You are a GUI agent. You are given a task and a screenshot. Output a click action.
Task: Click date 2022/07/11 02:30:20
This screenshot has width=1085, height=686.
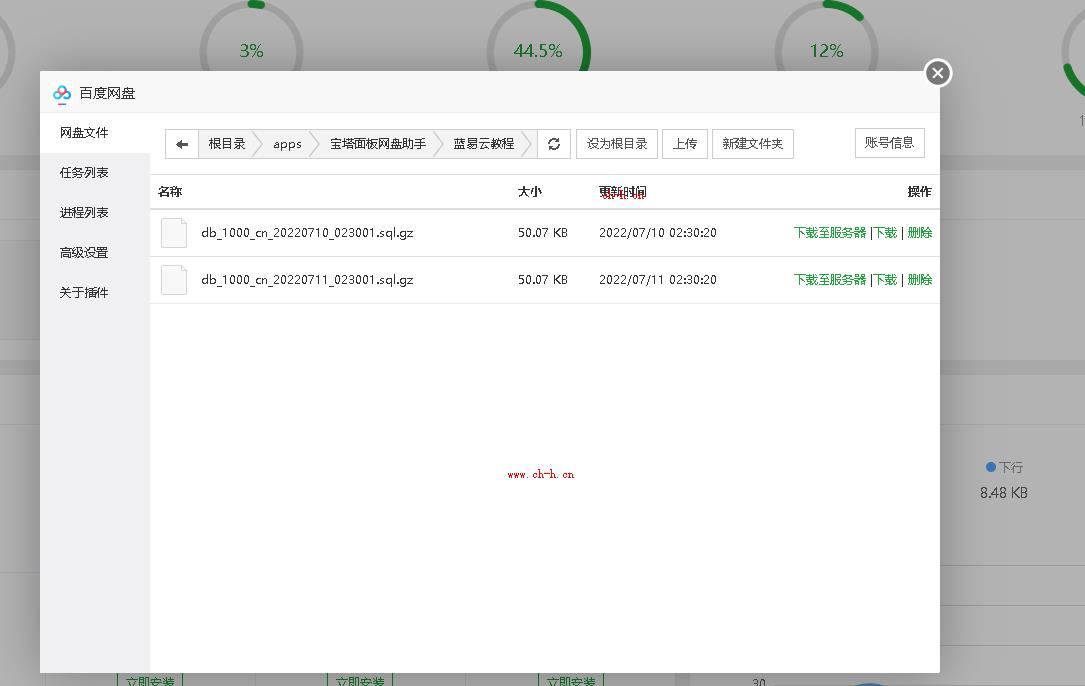[x=658, y=280]
